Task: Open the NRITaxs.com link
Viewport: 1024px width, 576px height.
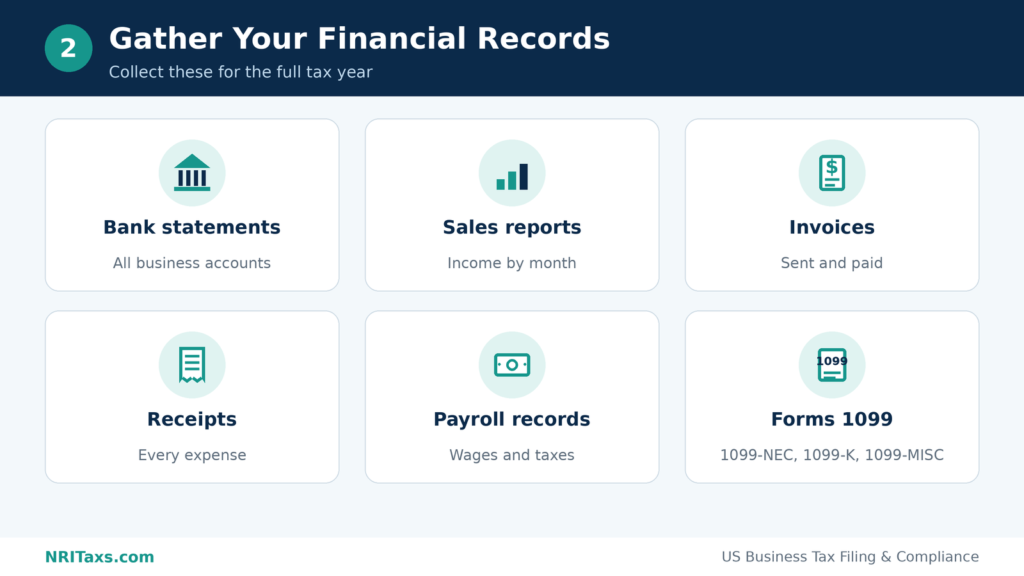Action: [x=99, y=557]
